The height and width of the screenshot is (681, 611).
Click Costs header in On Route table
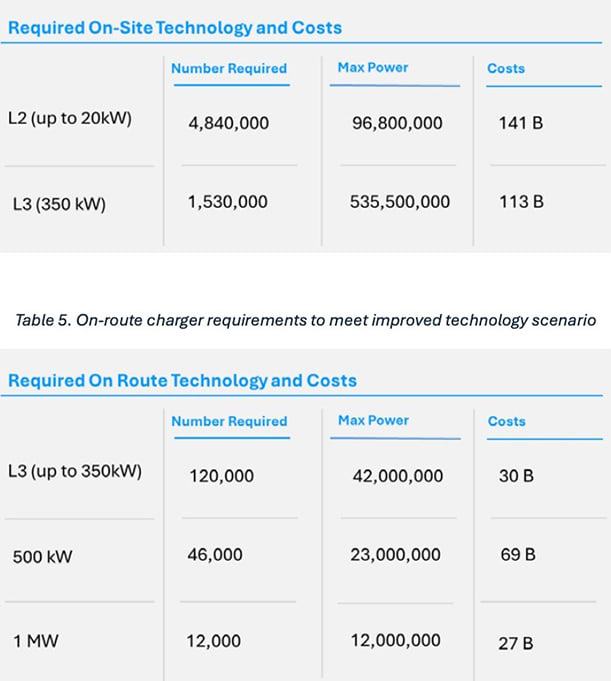coord(506,421)
